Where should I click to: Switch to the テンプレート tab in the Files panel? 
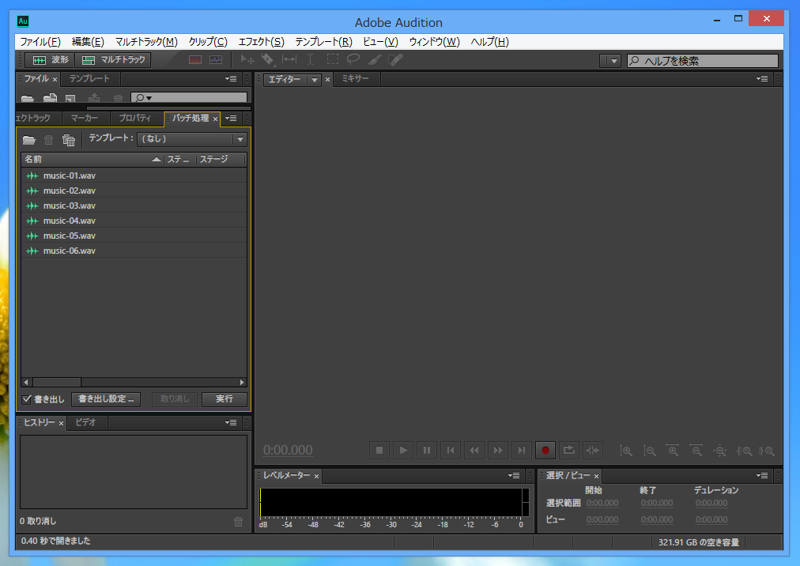coord(90,79)
